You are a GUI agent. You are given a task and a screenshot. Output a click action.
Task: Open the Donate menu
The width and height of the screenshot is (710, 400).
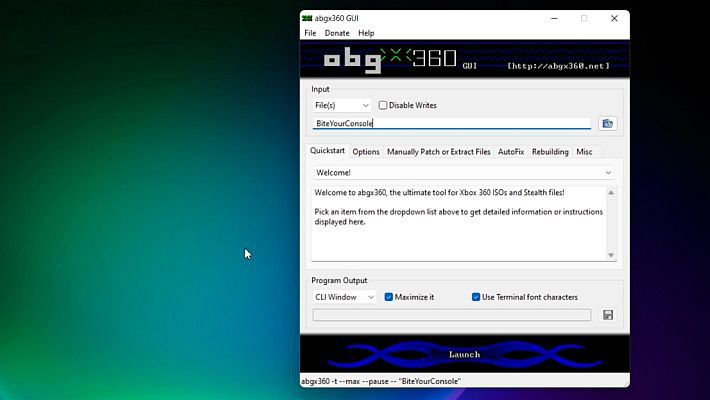[337, 33]
